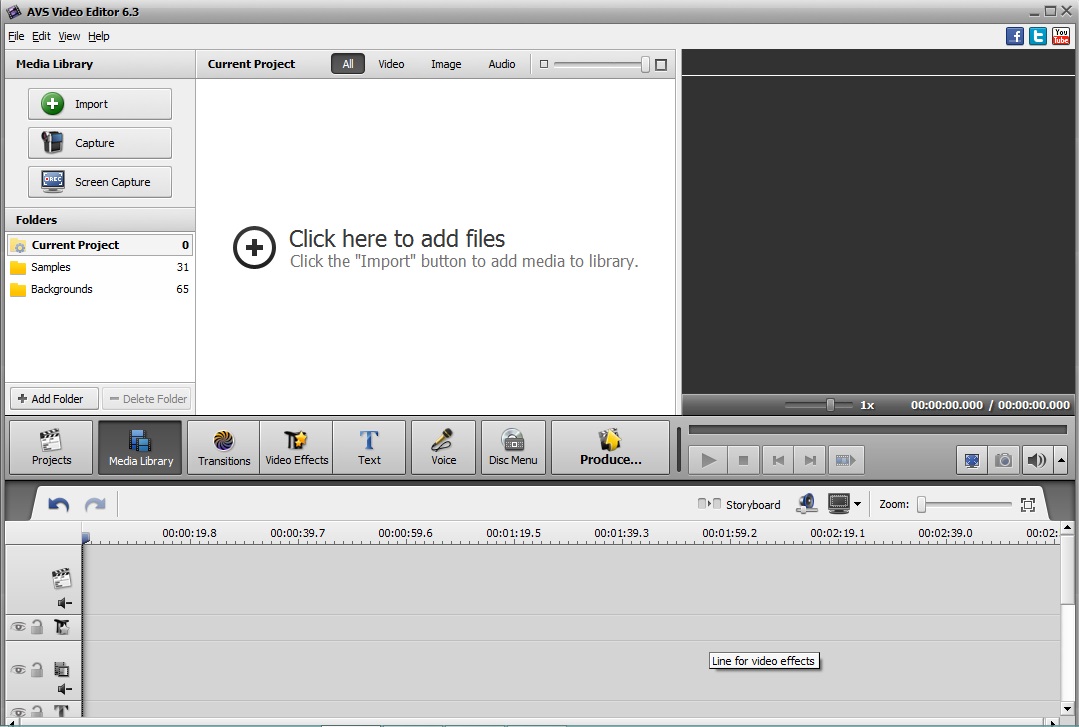Open the Help menu
This screenshot has height=727, width=1079.
coord(98,36)
